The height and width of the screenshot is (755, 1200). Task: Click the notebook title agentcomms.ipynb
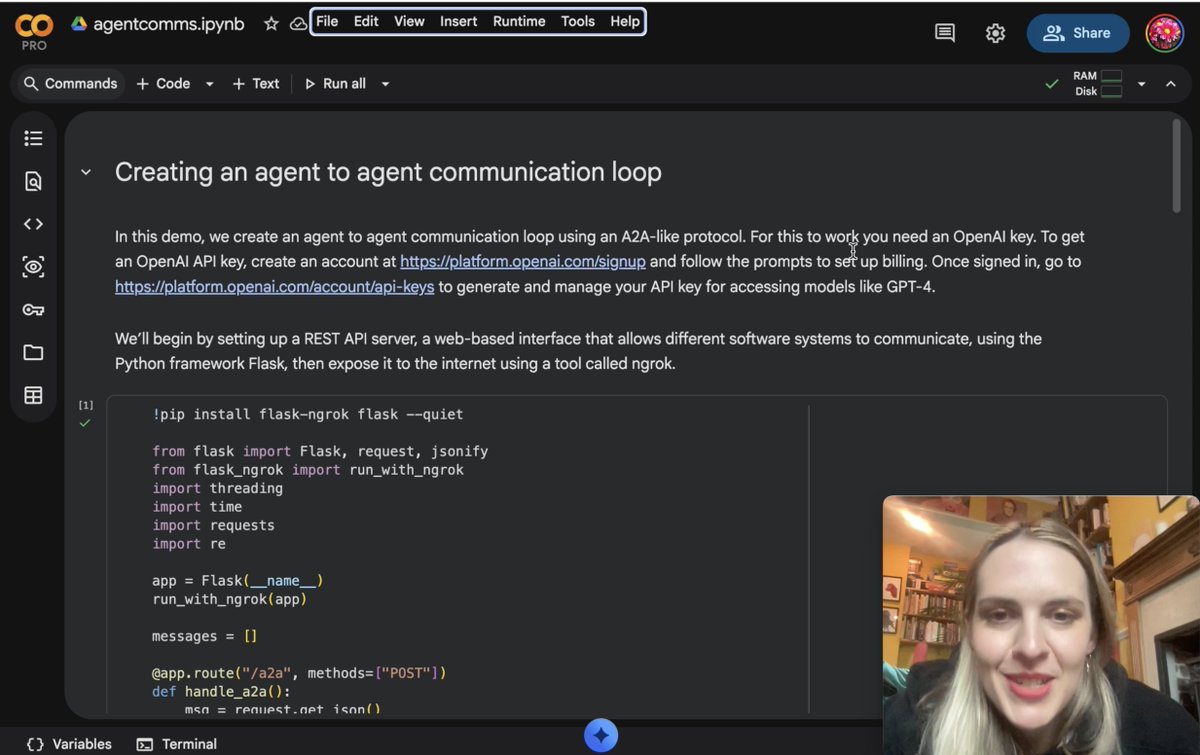tap(169, 24)
